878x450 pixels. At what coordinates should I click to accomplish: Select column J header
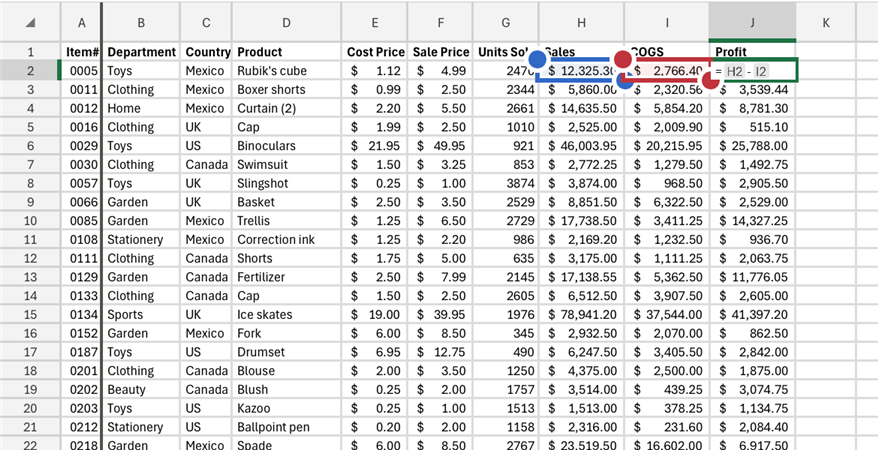click(x=752, y=22)
